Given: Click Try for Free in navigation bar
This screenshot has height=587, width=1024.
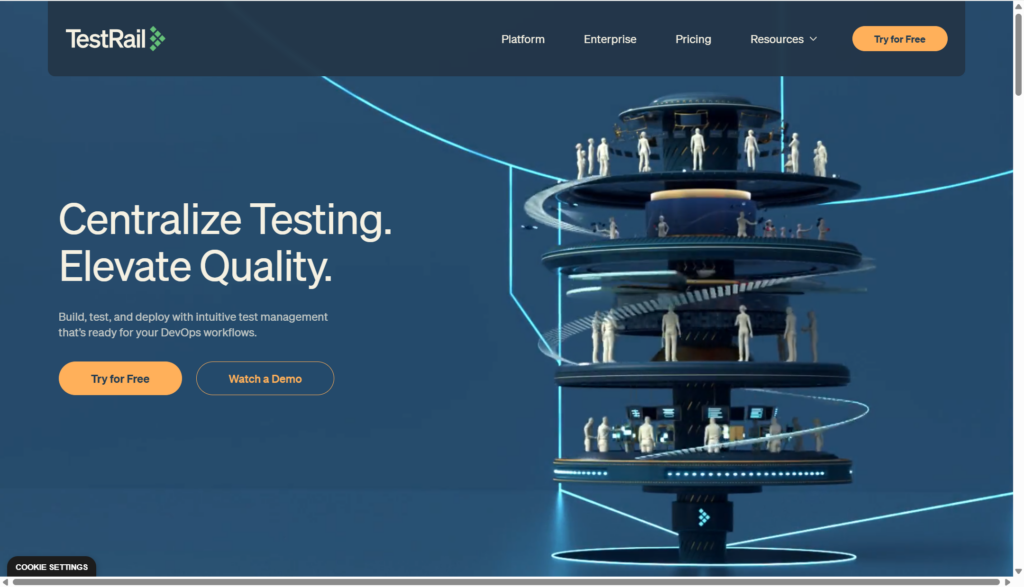Looking at the screenshot, I should point(899,39).
